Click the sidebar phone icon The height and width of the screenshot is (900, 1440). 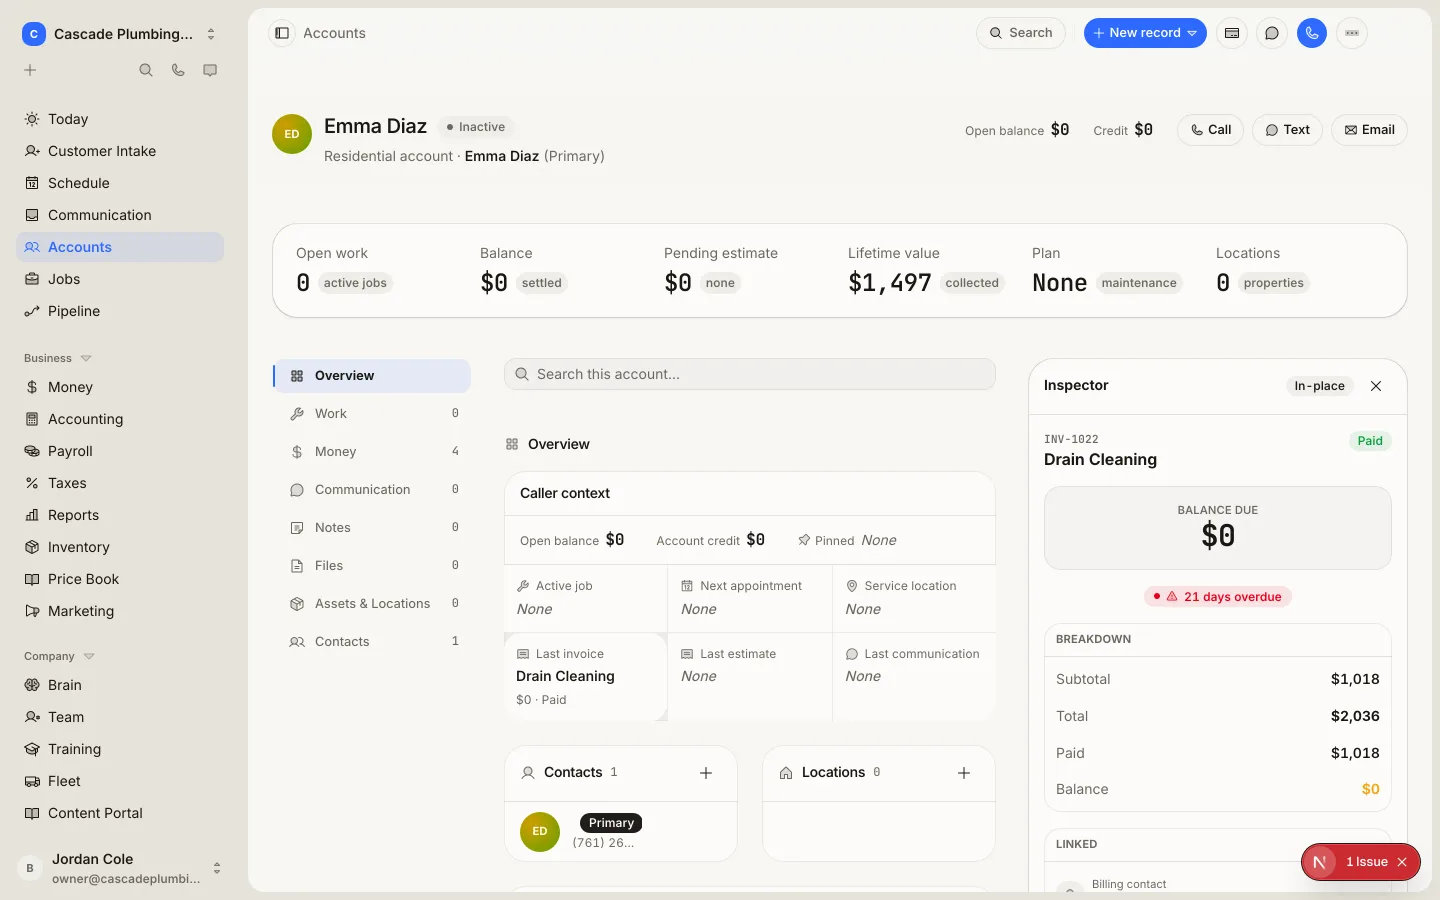click(178, 70)
